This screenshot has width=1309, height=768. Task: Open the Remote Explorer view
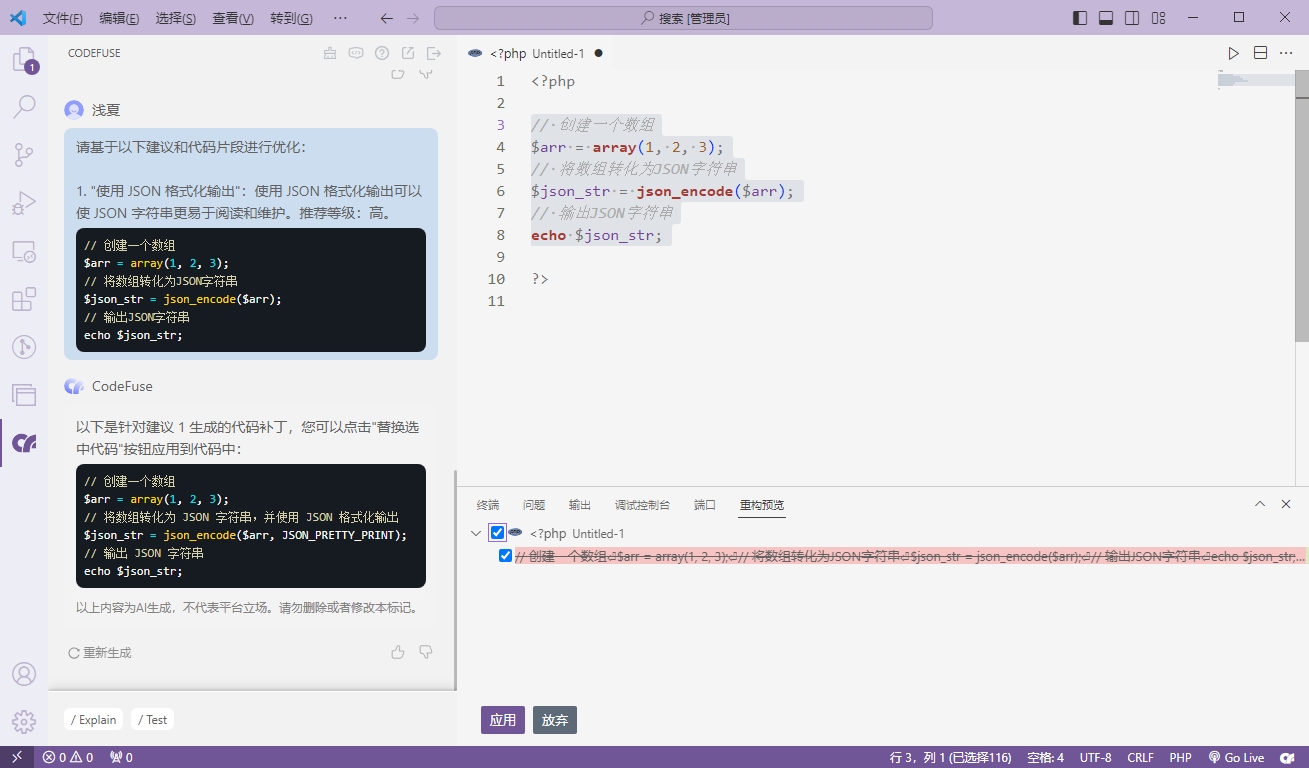pos(24,251)
